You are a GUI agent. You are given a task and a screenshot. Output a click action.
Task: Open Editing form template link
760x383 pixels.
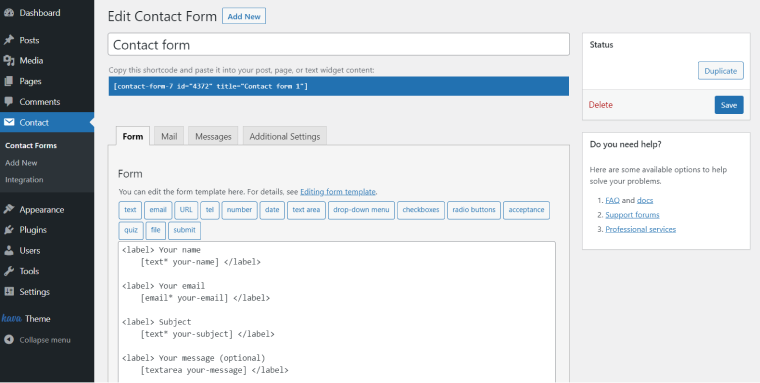[x=338, y=192]
